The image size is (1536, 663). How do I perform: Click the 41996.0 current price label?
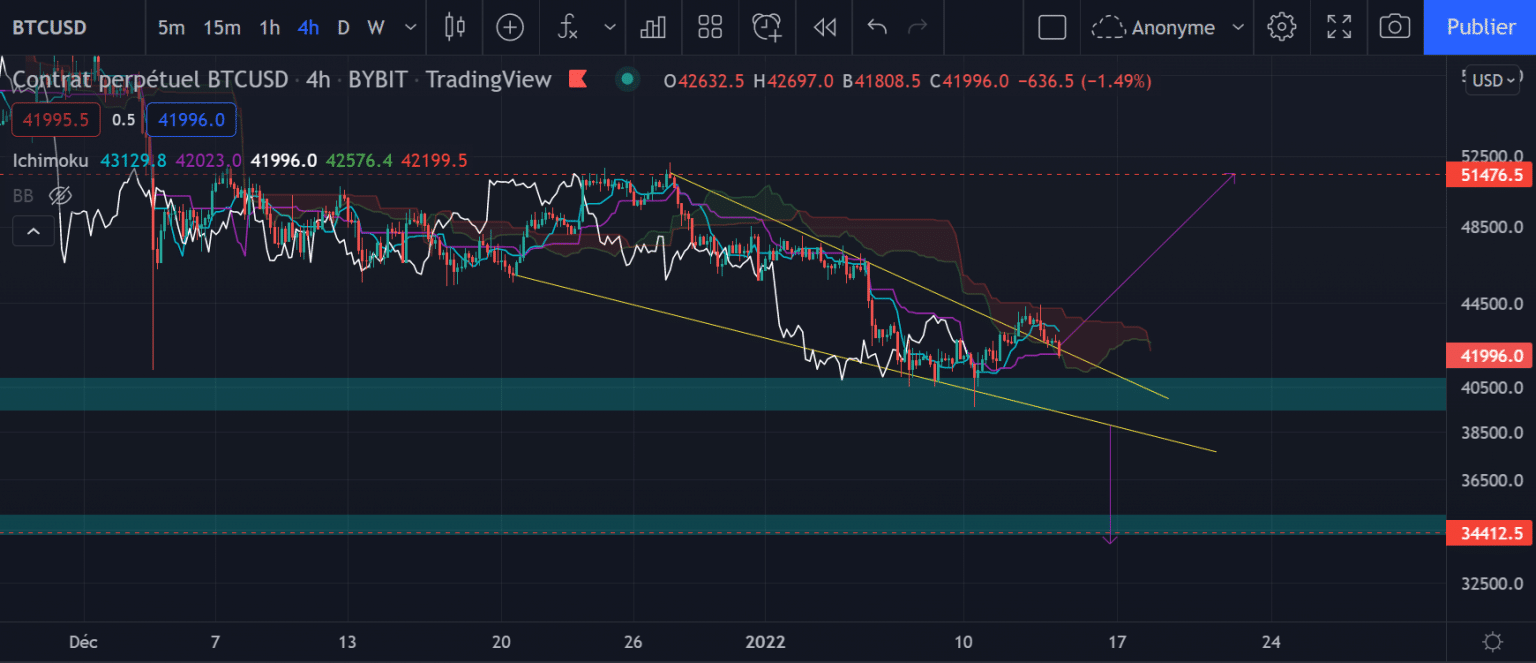(1491, 355)
